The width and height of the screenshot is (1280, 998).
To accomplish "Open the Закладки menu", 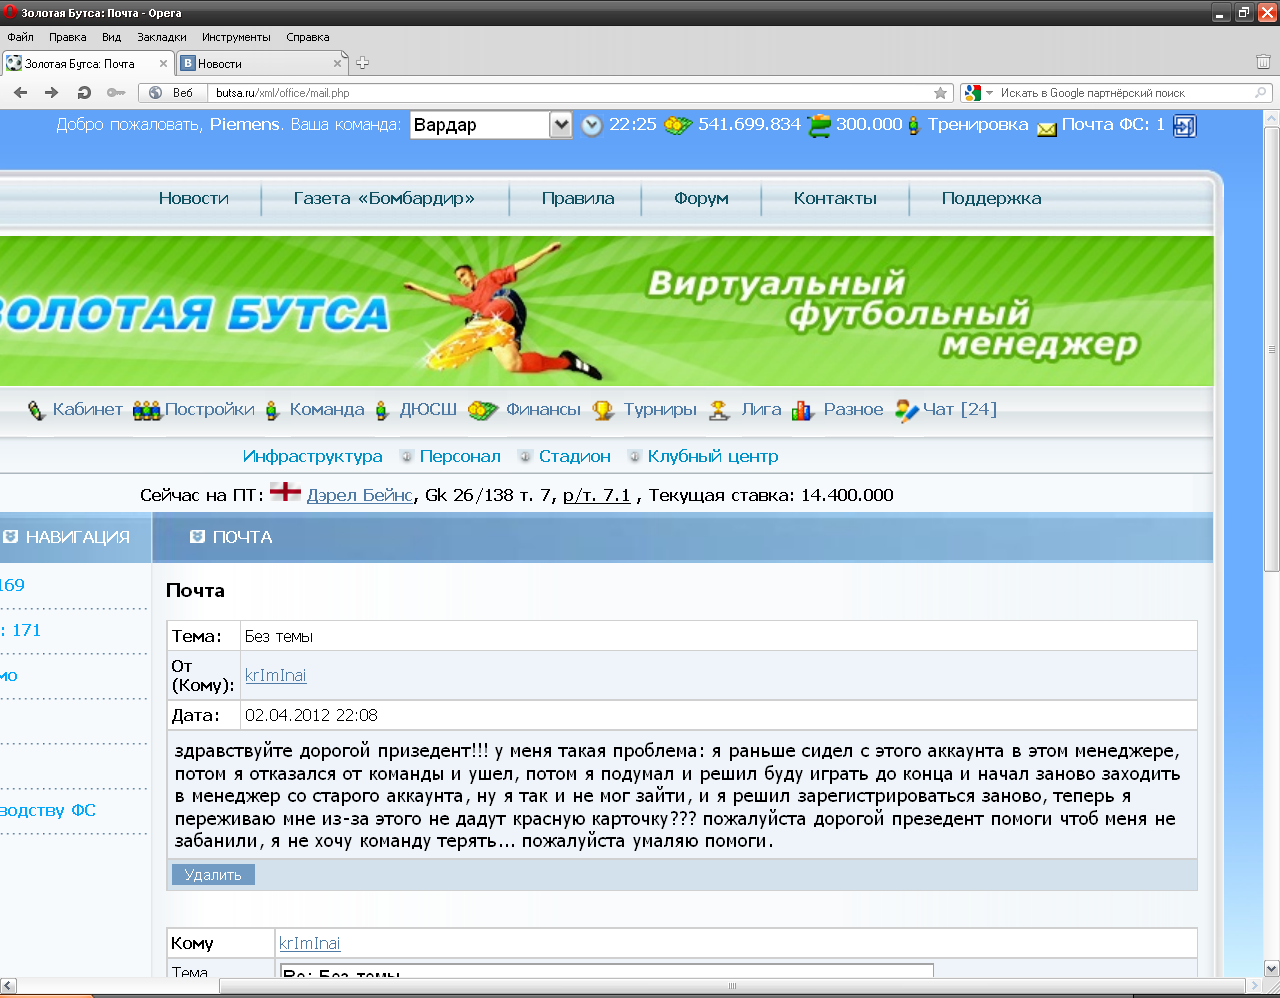I will coord(161,37).
